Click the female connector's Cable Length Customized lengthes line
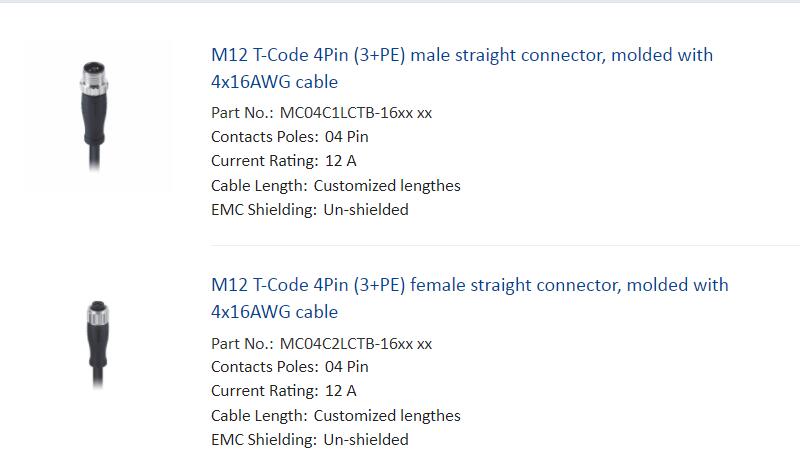This screenshot has width=800, height=474. click(x=336, y=416)
